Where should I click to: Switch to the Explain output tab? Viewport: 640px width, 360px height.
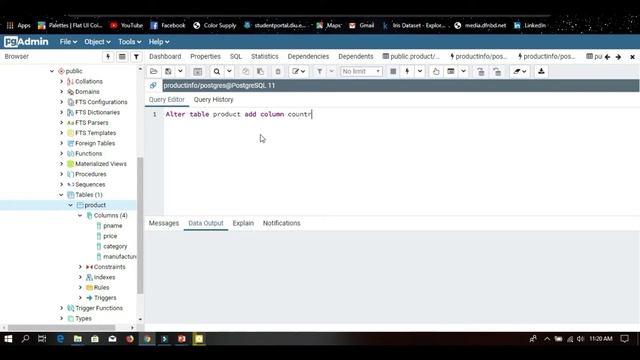243,223
